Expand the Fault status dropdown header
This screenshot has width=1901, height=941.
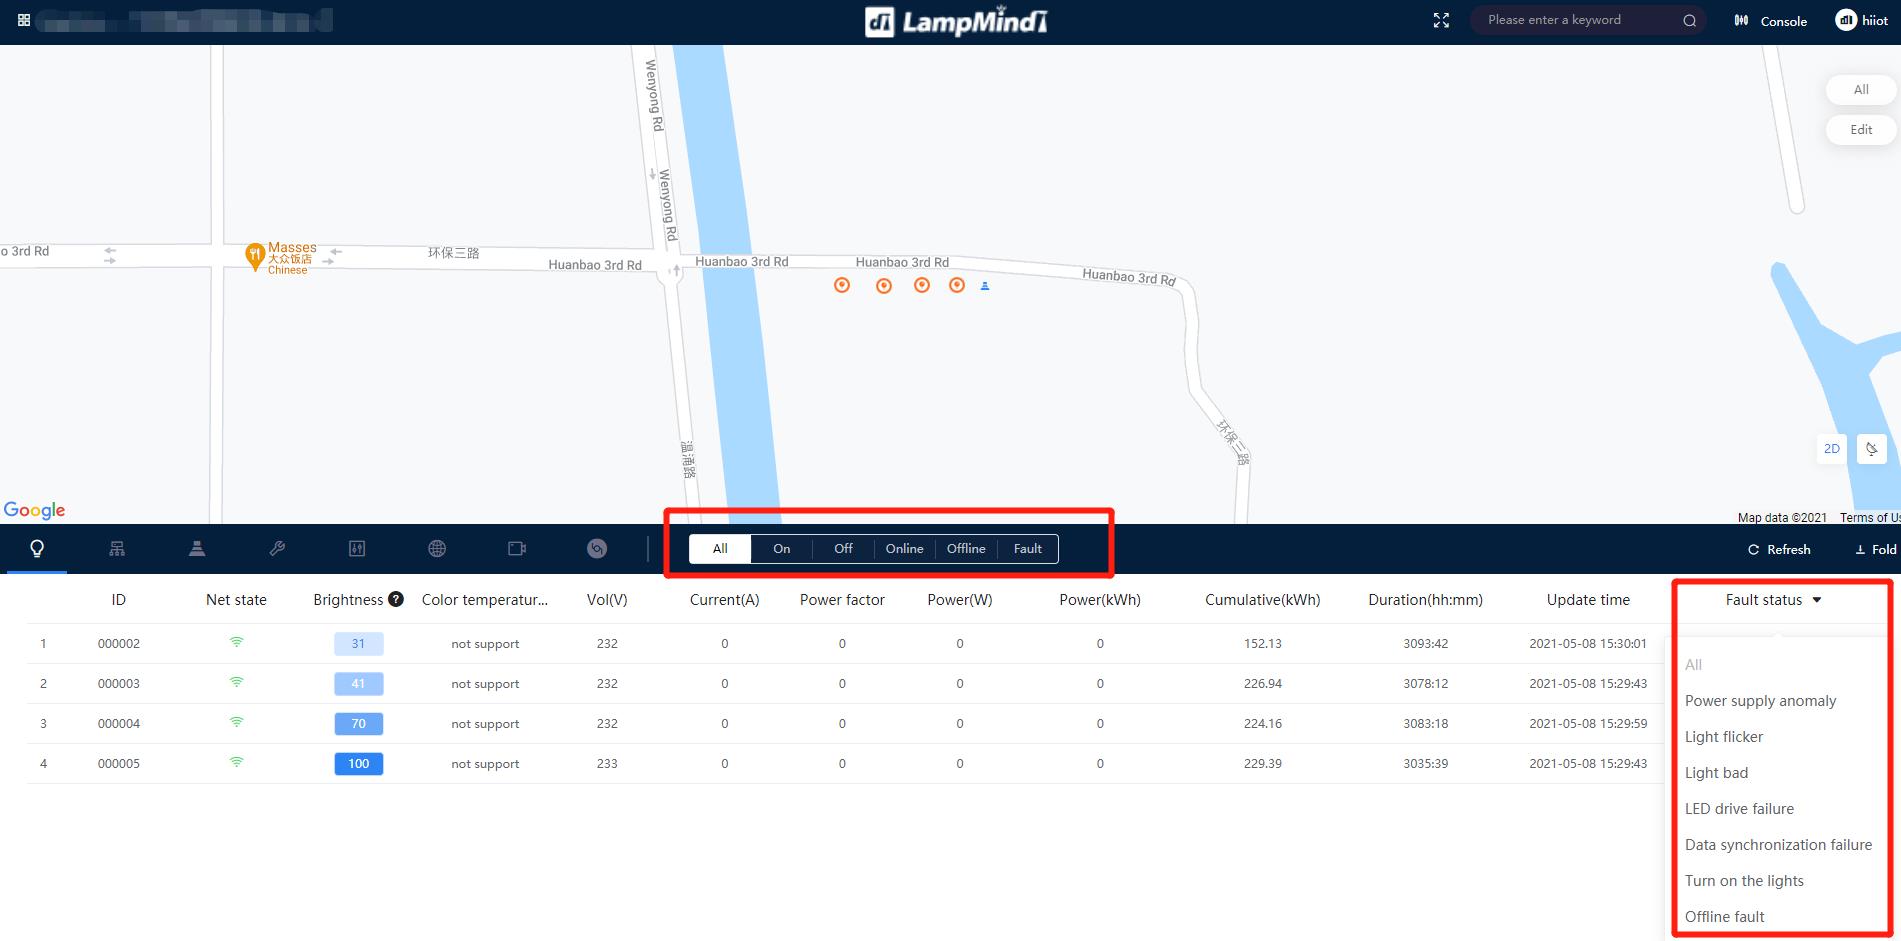(x=1773, y=600)
